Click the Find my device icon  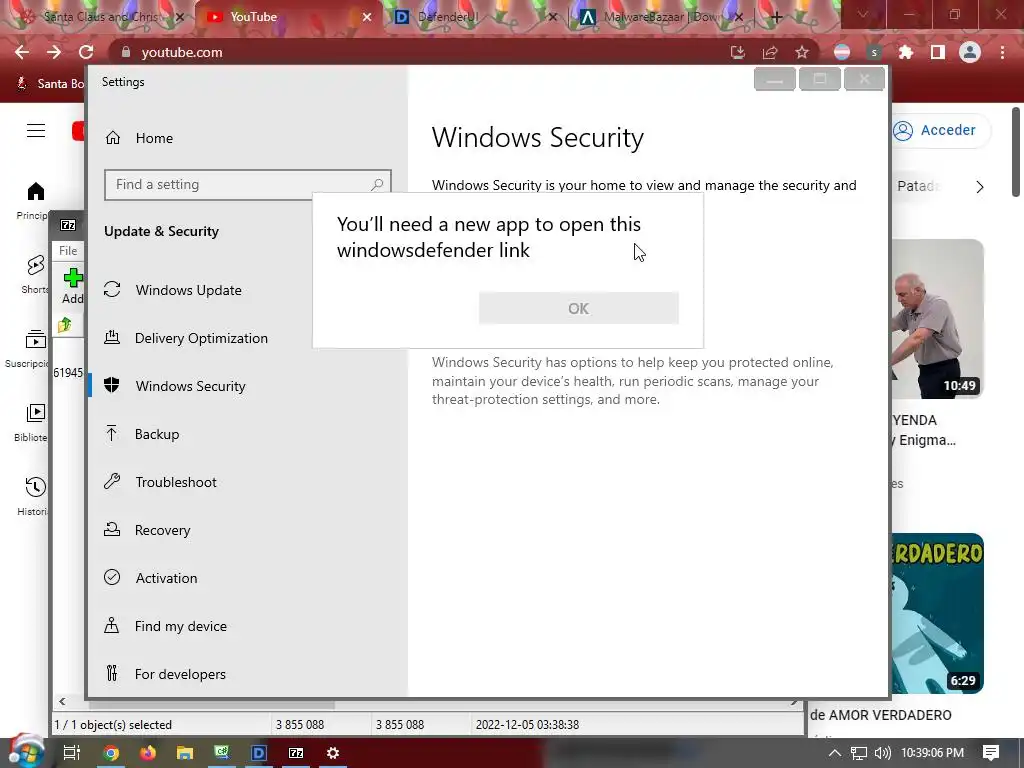pyautogui.click(x=112, y=626)
